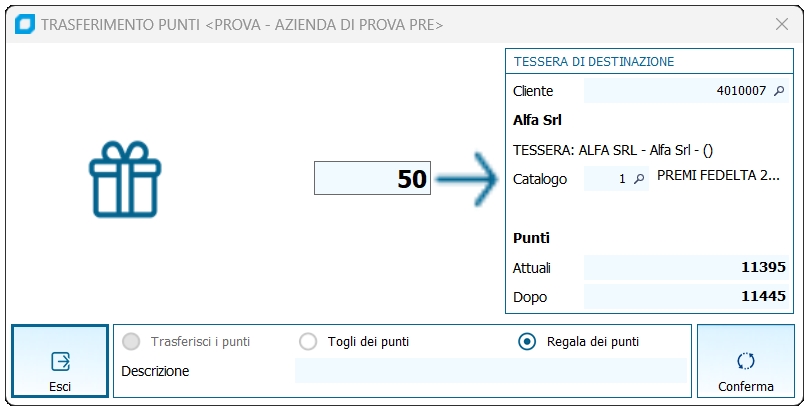Close the Trasferimento Punti window
Screen dimensions: 804x408
point(782,25)
